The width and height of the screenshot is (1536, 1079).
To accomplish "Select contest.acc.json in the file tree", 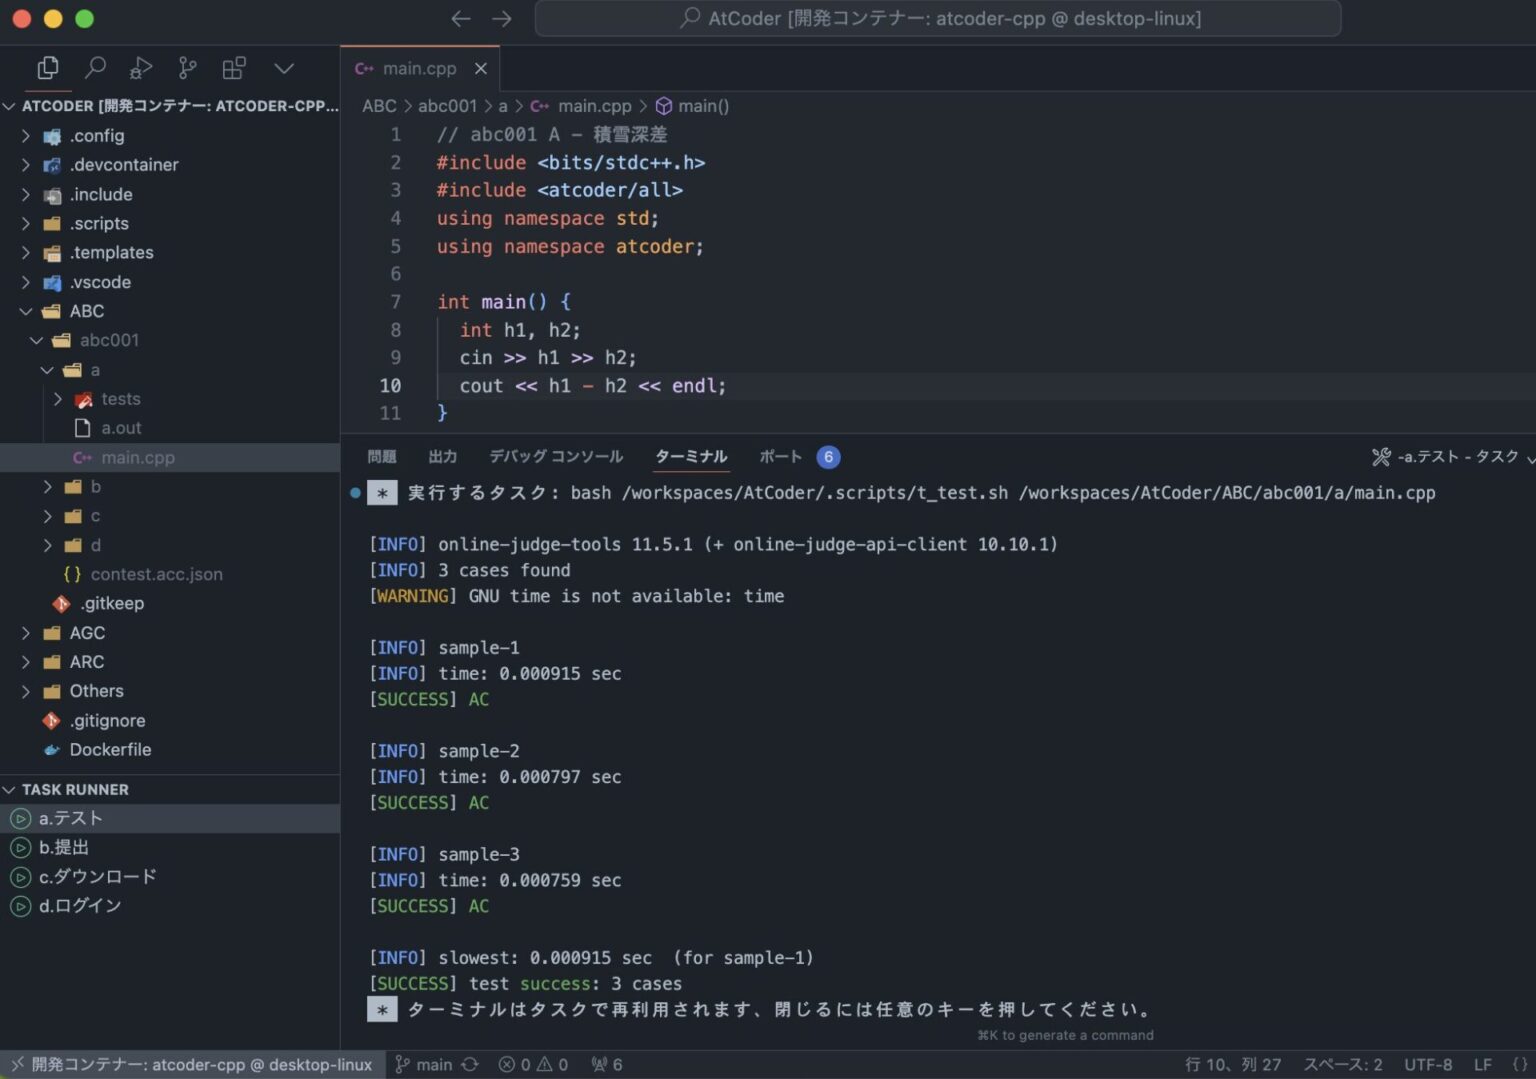I will 156,574.
